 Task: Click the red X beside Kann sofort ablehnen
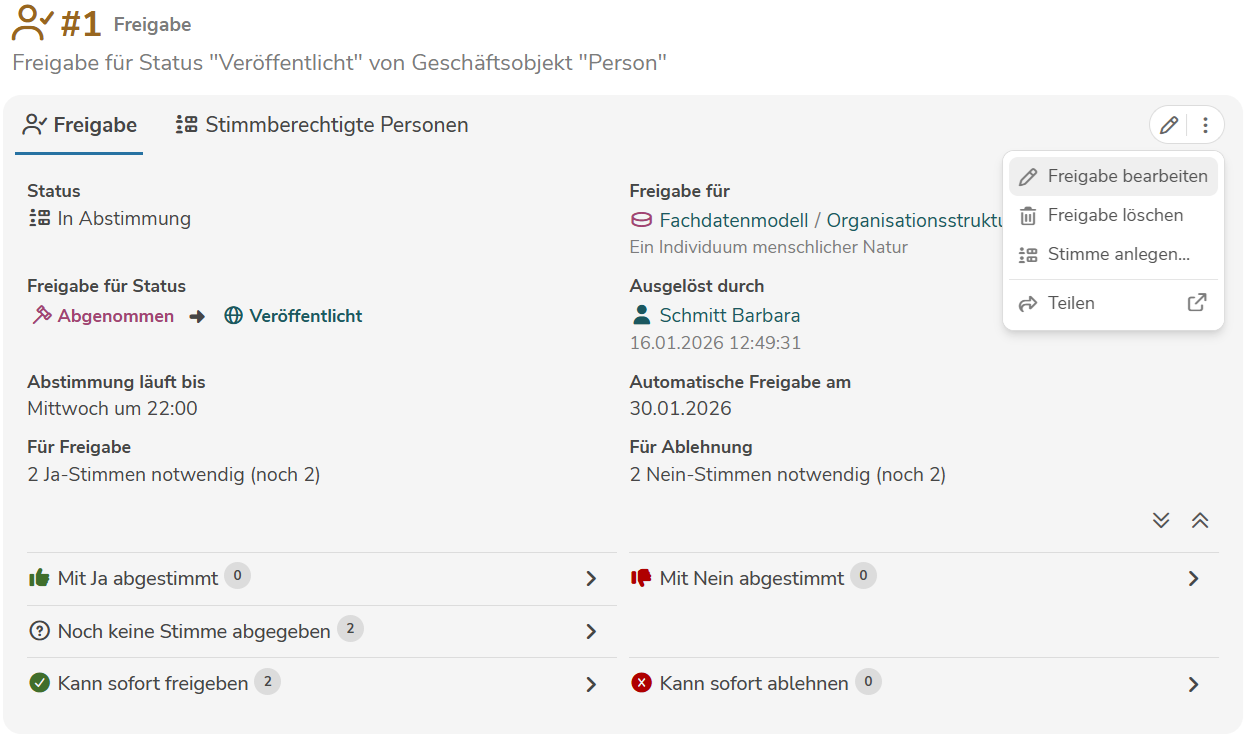click(641, 683)
